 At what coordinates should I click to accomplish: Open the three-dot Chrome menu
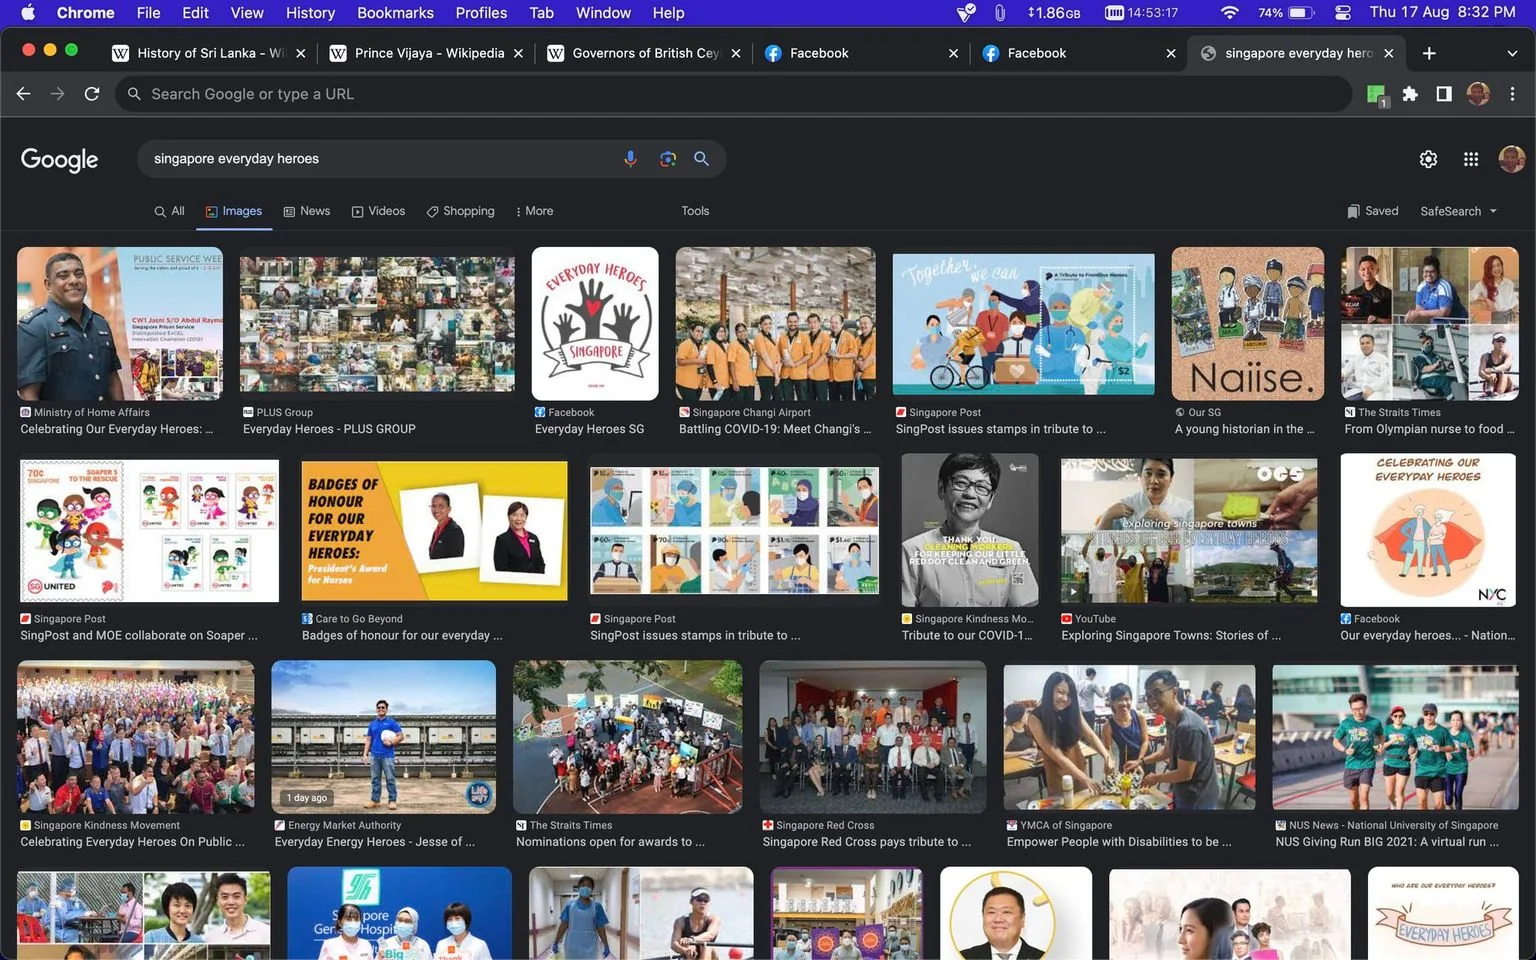point(1512,94)
